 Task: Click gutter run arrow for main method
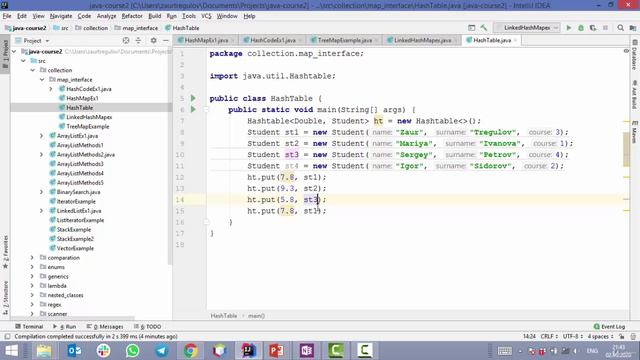[193, 109]
